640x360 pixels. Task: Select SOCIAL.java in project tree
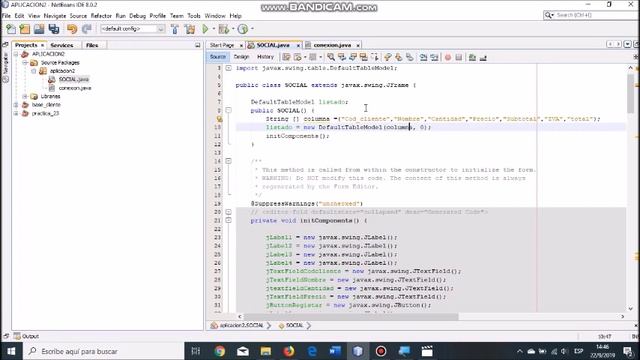(73, 79)
